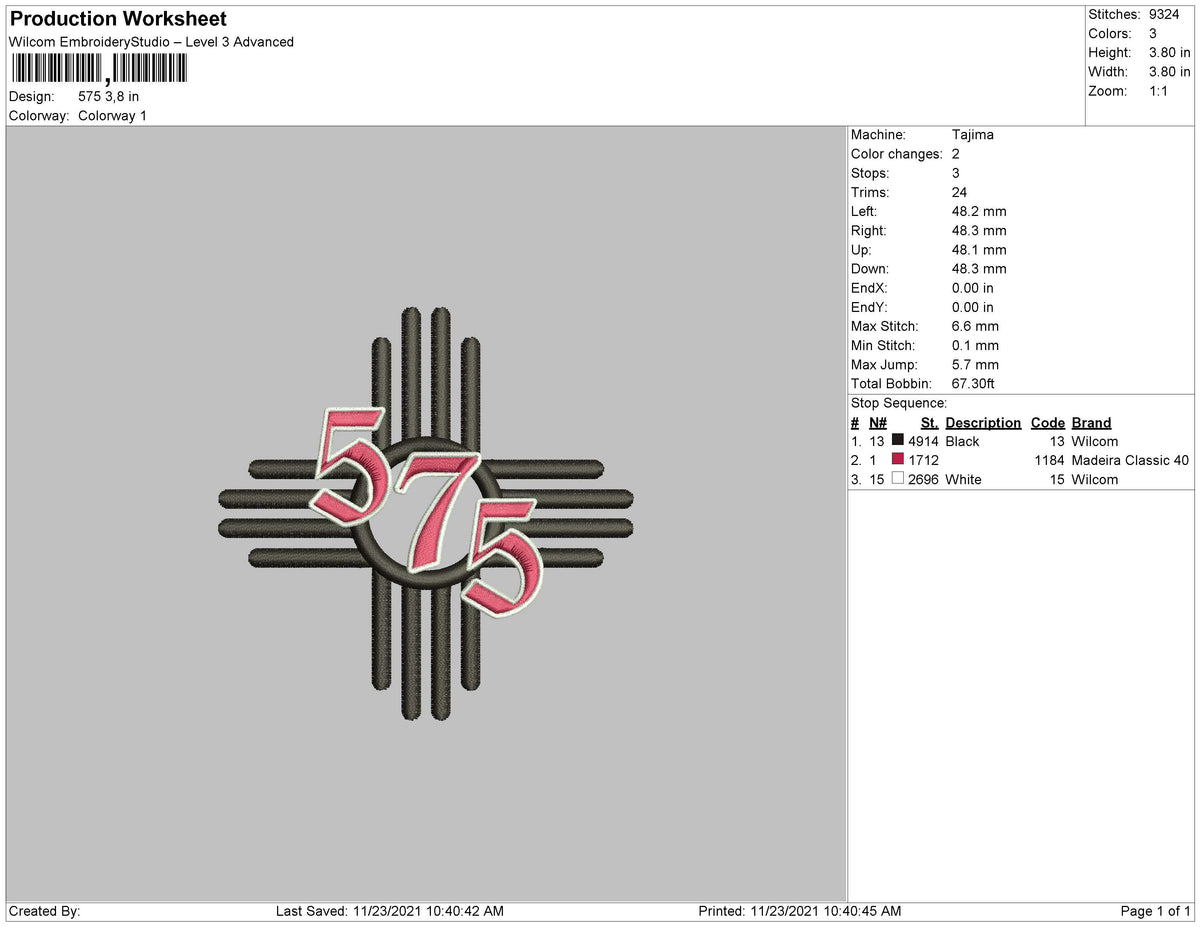Click the 'Printed' timestamp in footer

click(x=798, y=911)
